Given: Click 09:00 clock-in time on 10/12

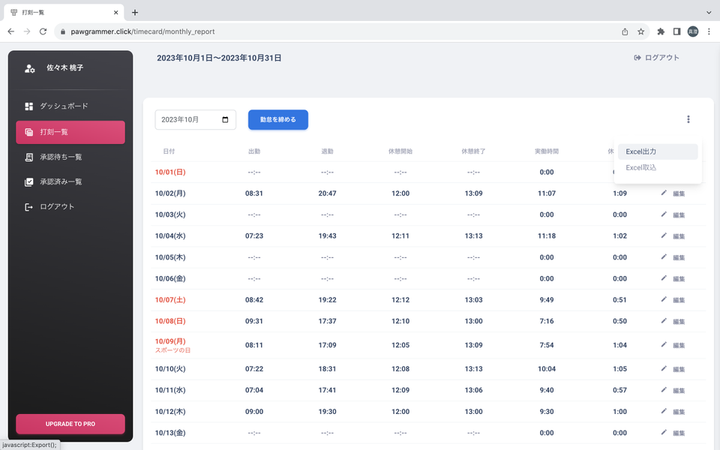Looking at the screenshot, I should (254, 411).
